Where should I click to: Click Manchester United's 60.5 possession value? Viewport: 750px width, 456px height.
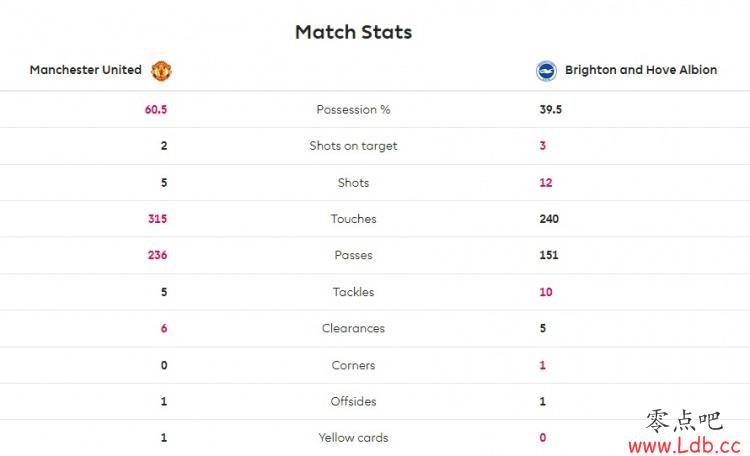click(x=156, y=110)
